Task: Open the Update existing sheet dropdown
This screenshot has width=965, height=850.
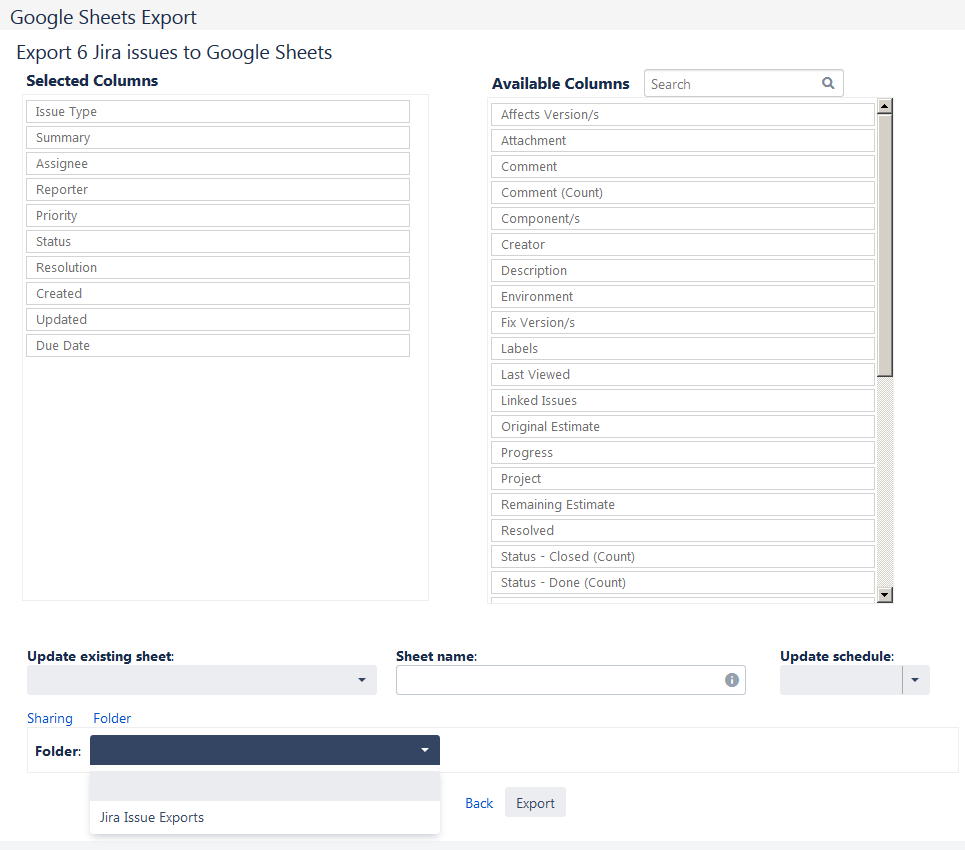Action: tap(201, 680)
